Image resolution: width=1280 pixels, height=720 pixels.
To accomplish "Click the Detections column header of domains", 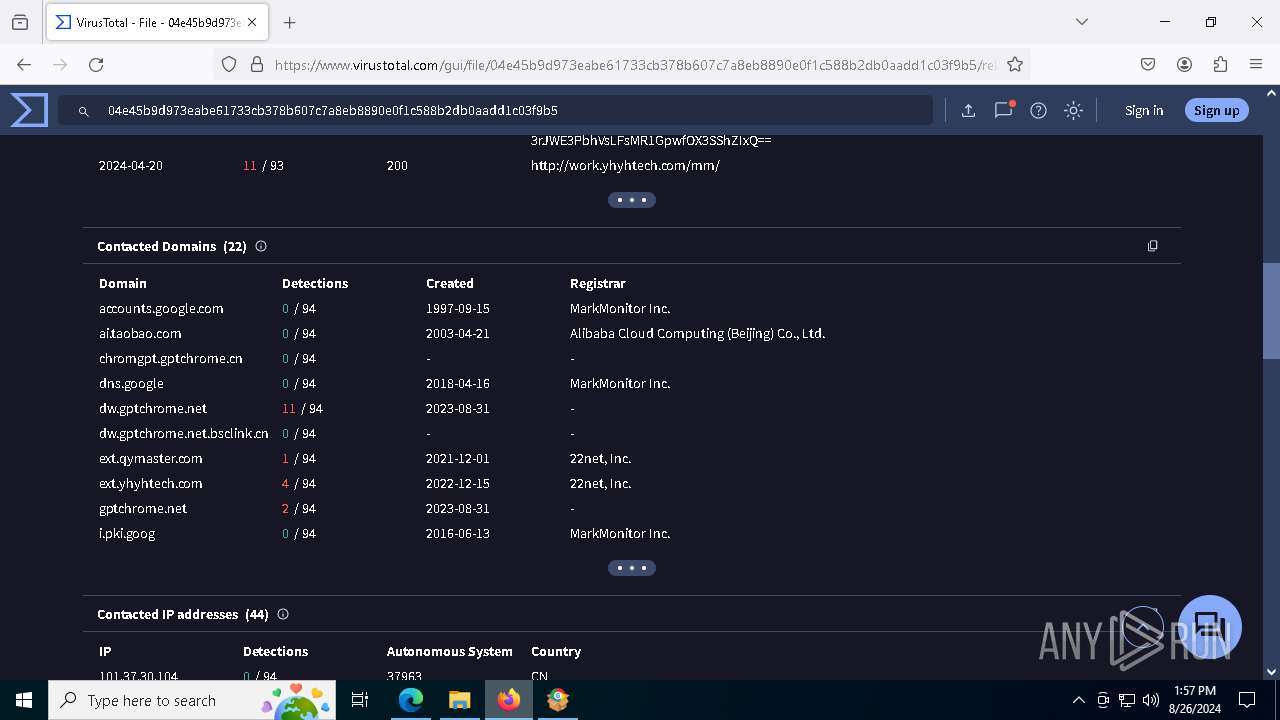I will point(315,284).
